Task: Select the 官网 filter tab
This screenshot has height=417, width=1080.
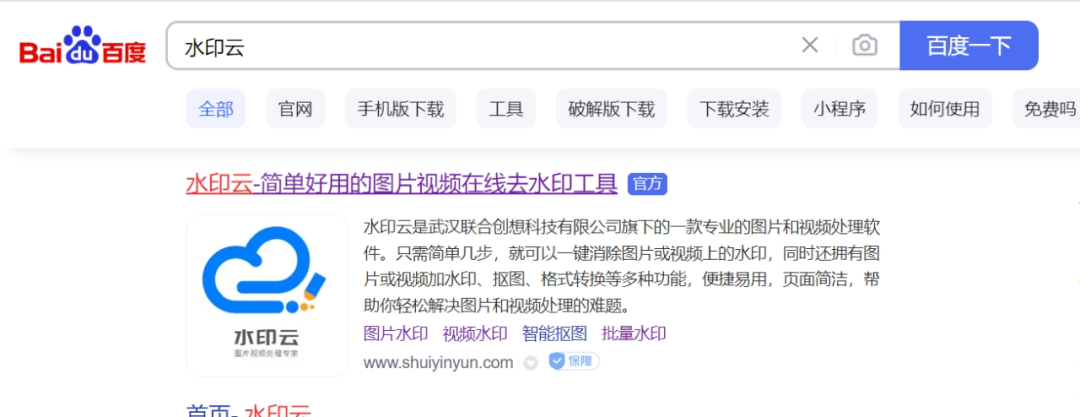Action: tap(295, 108)
